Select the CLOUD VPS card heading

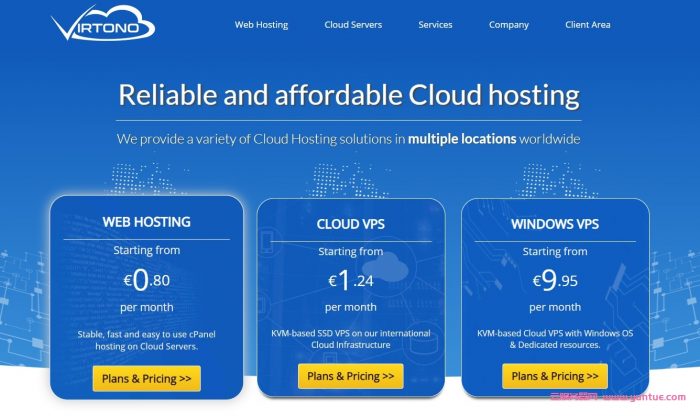(x=351, y=224)
